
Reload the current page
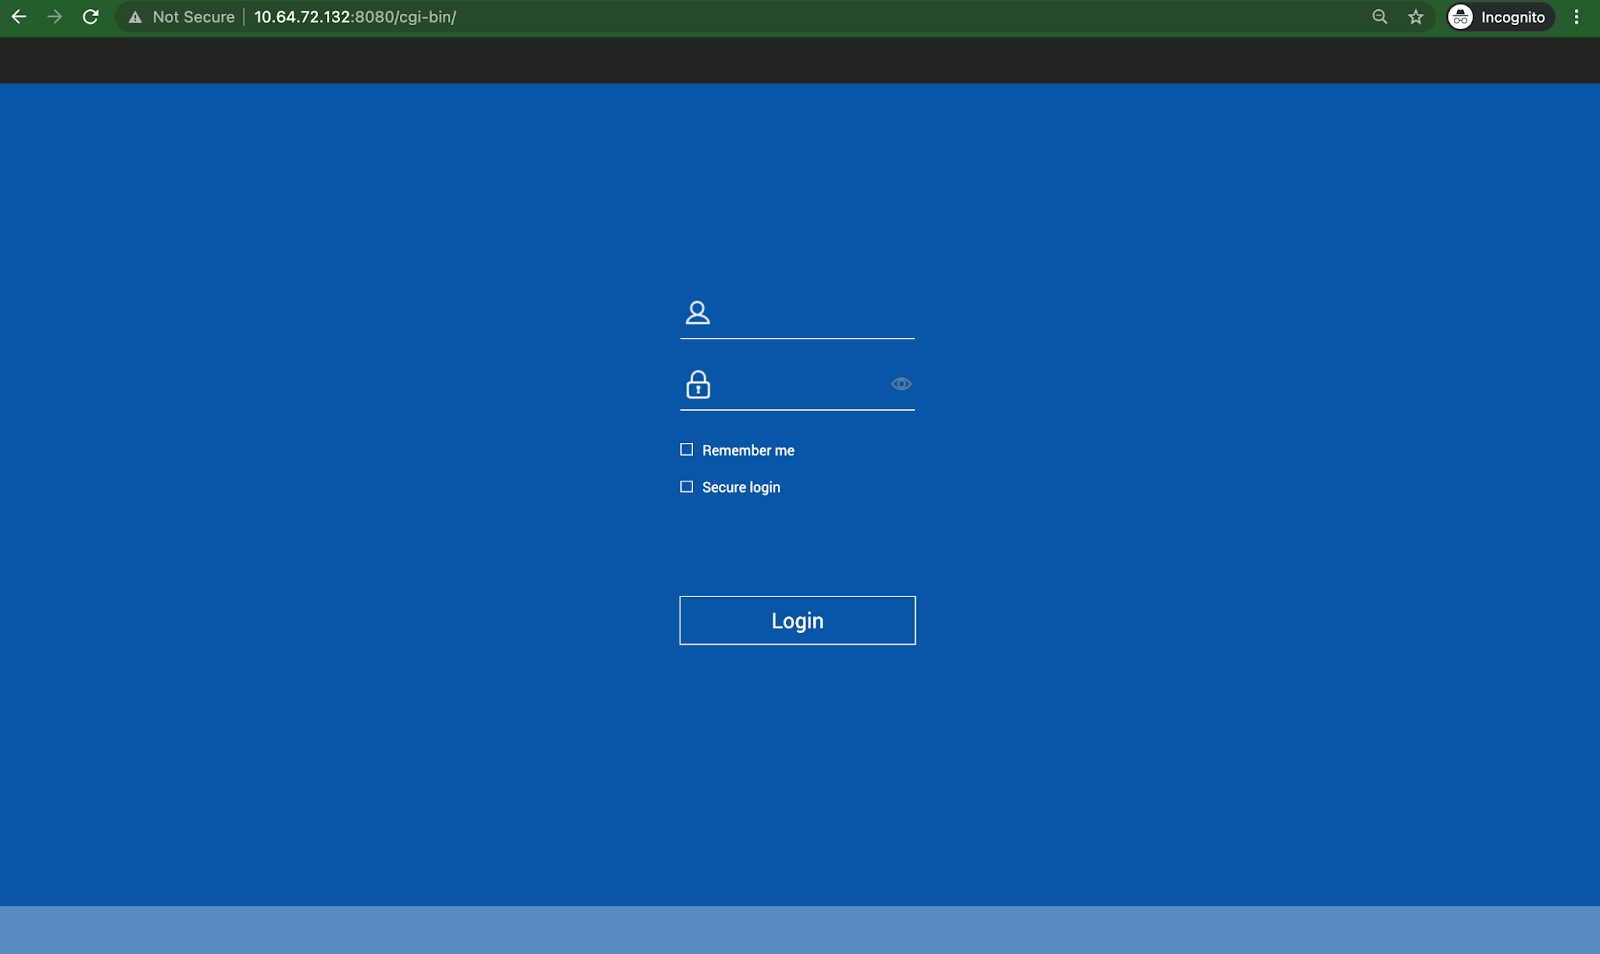[91, 17]
